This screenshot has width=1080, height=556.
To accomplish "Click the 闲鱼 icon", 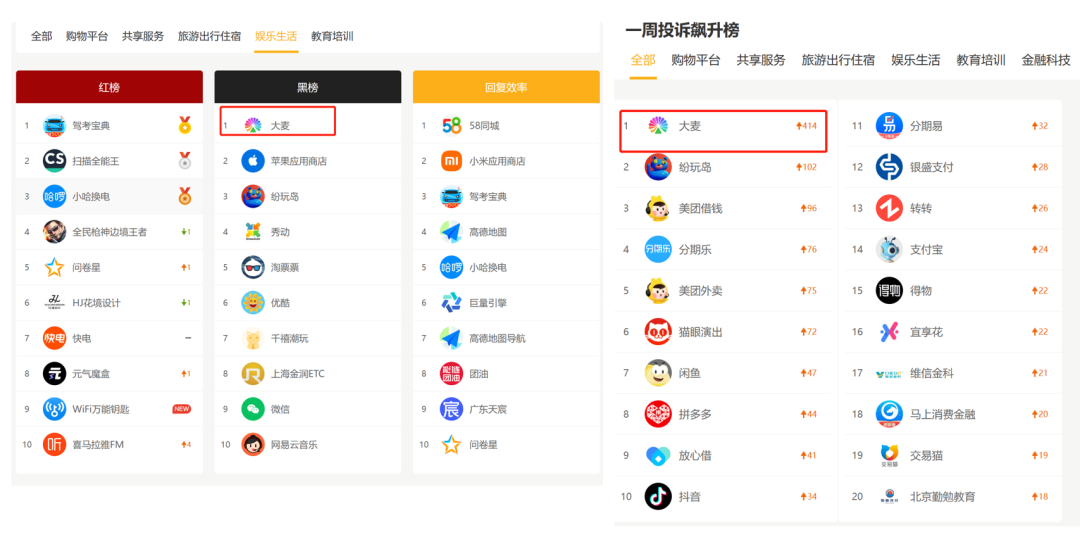I will (x=658, y=373).
